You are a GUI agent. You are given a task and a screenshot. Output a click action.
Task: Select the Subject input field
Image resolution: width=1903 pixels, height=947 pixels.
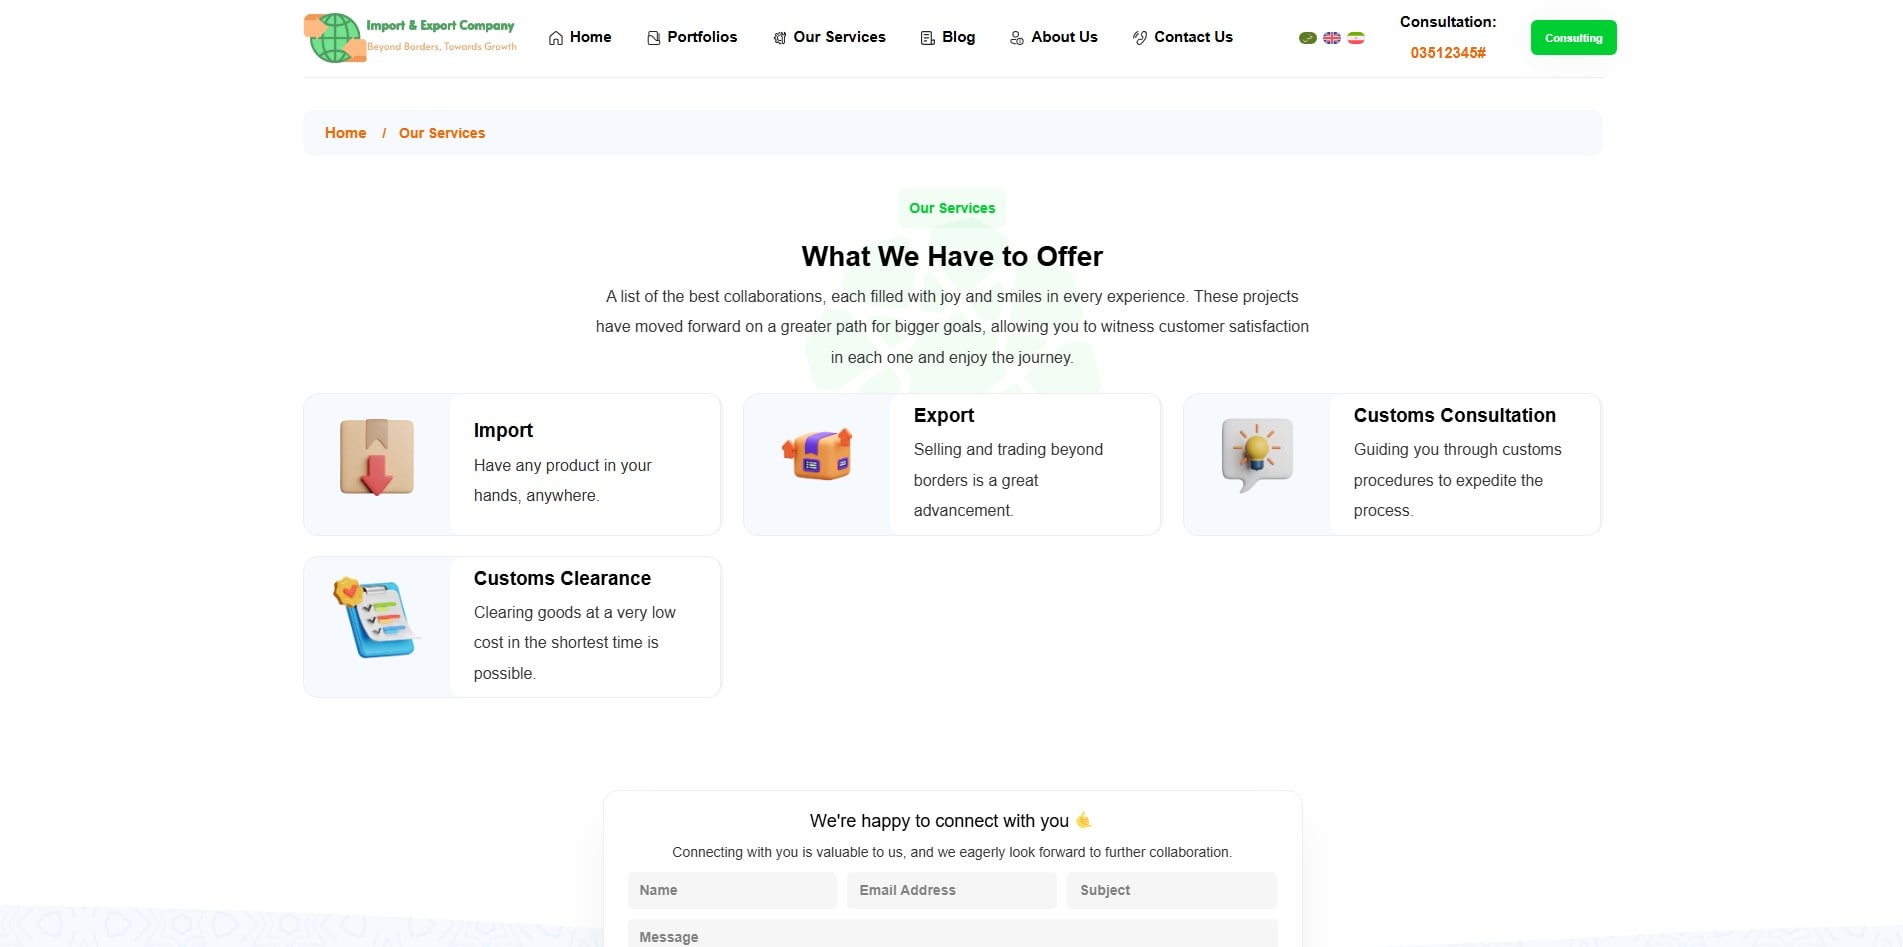1171,890
